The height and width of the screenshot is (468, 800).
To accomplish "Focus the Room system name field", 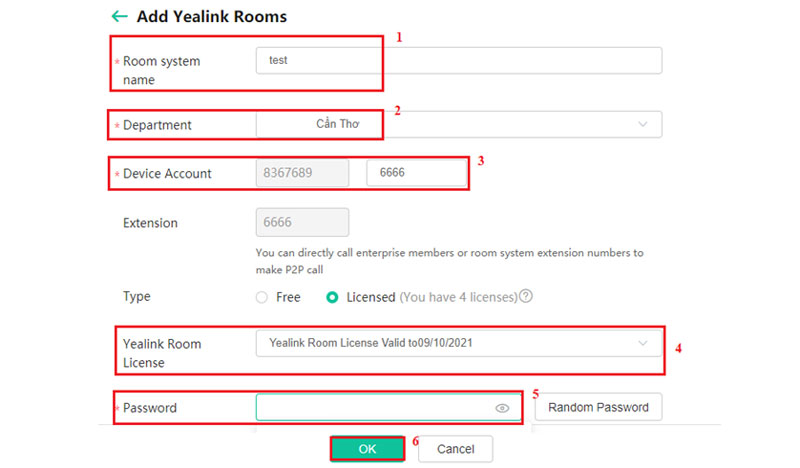I will 458,60.
